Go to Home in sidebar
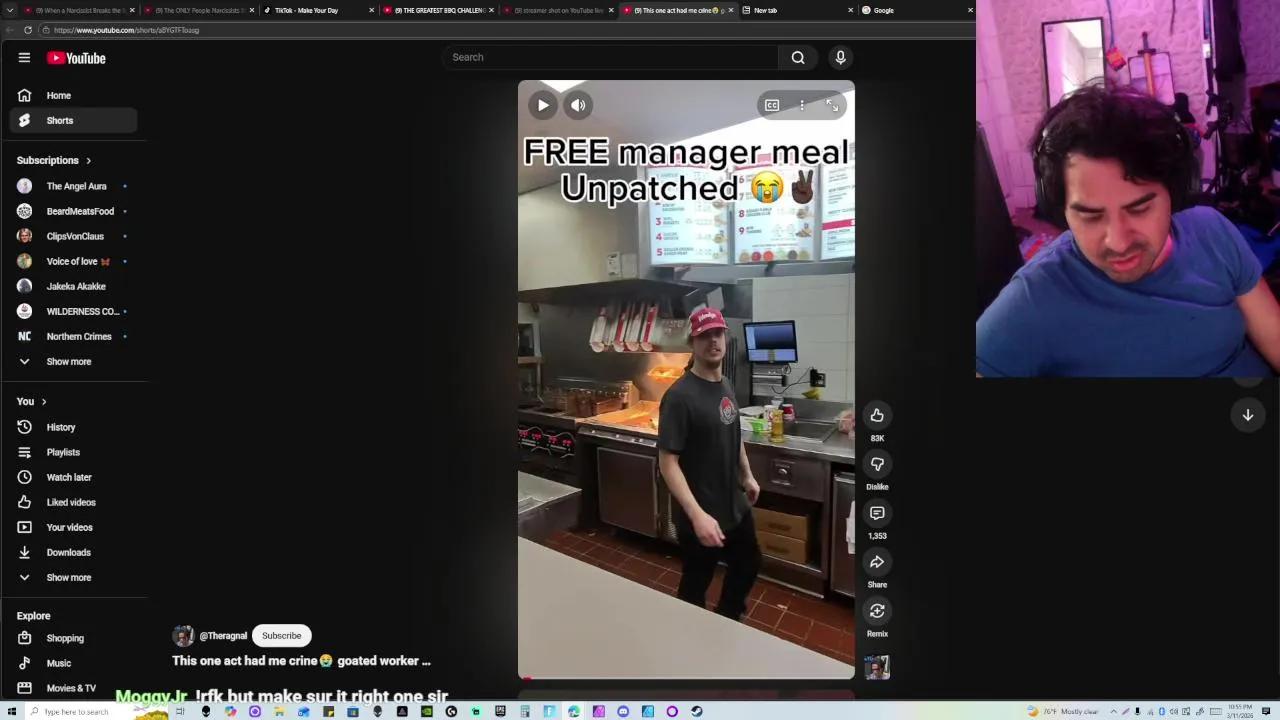1280x720 pixels. pyautogui.click(x=73, y=95)
